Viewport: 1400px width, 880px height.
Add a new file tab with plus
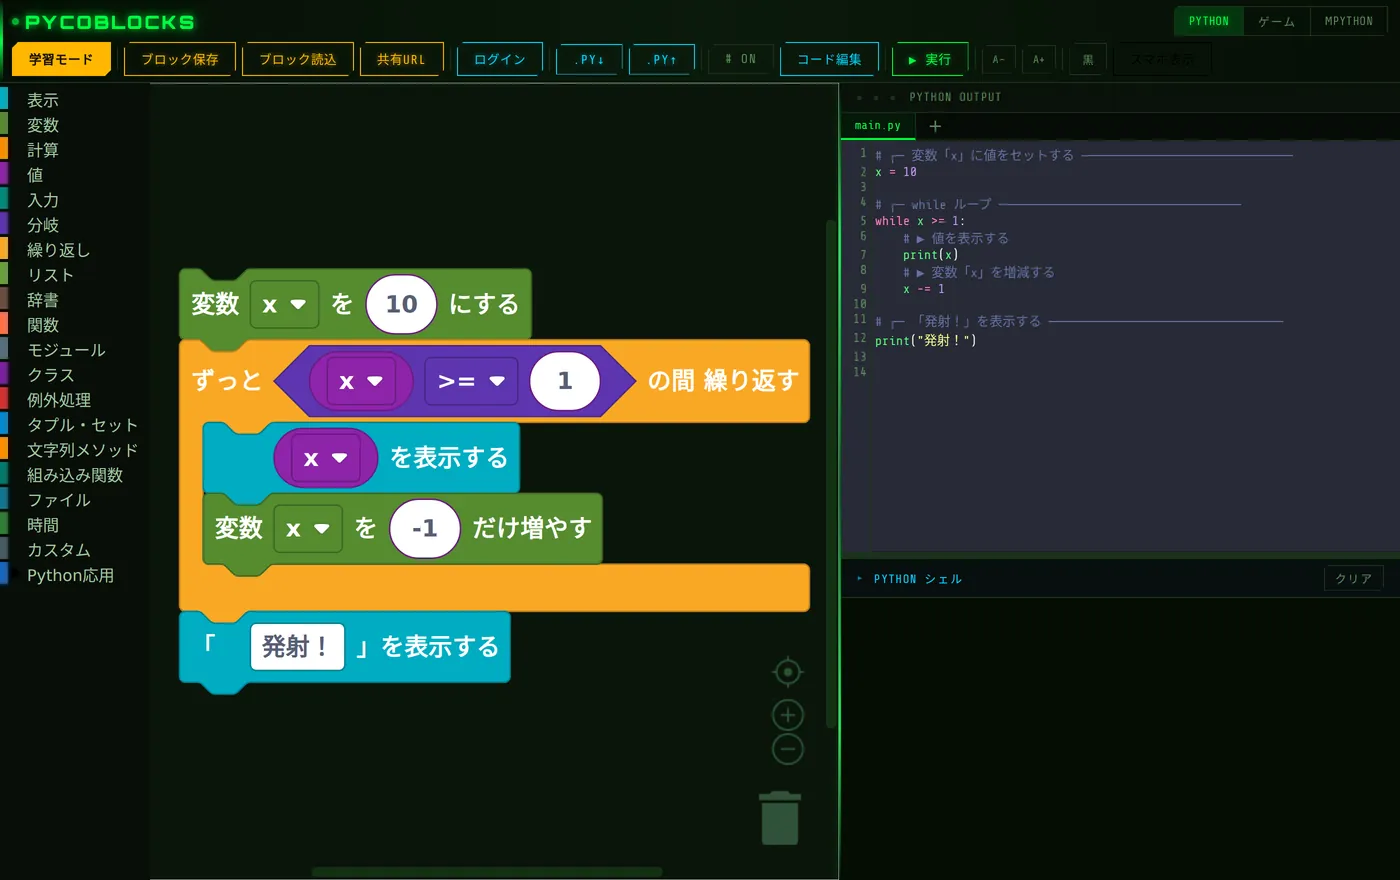(x=935, y=126)
